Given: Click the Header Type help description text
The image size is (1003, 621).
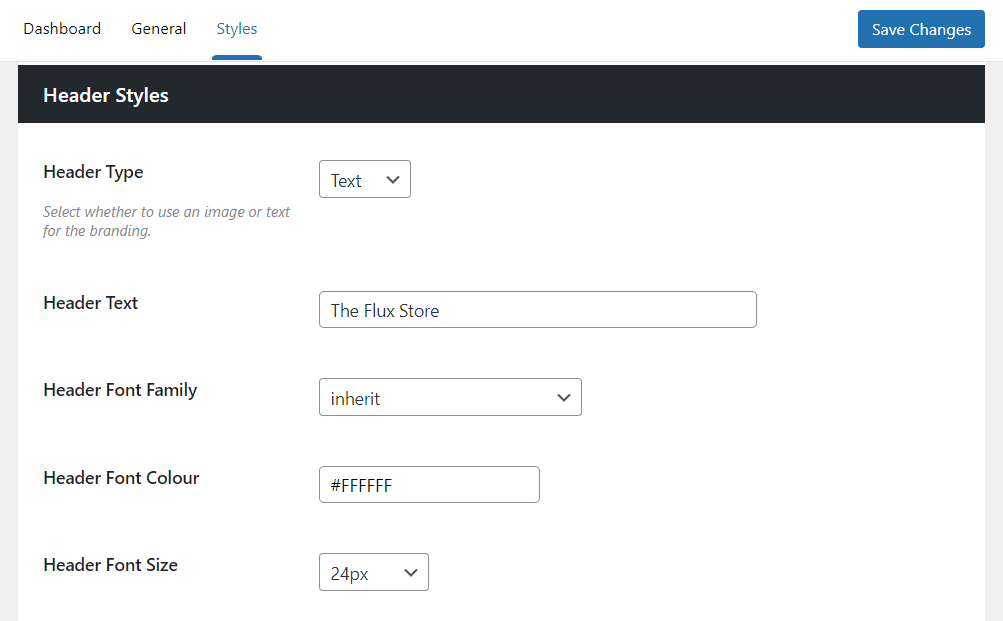Looking at the screenshot, I should 166,222.
